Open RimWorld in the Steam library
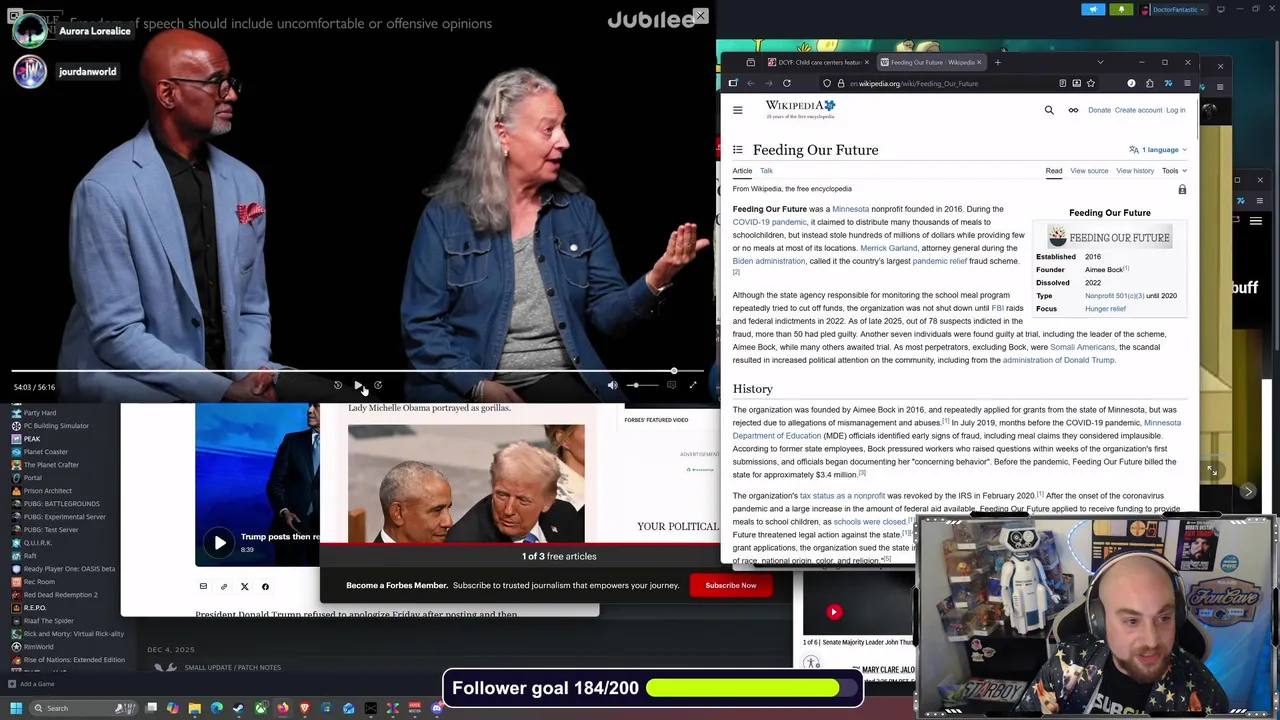This screenshot has width=1280, height=720. coord(38,647)
